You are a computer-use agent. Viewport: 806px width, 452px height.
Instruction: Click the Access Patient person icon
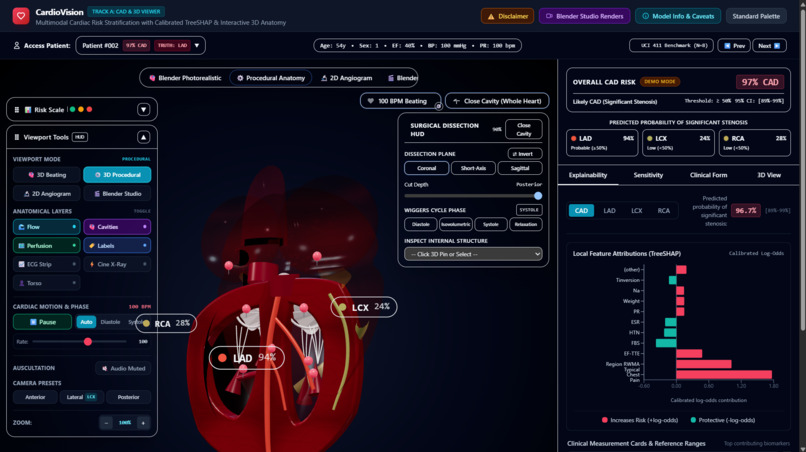tap(16, 45)
